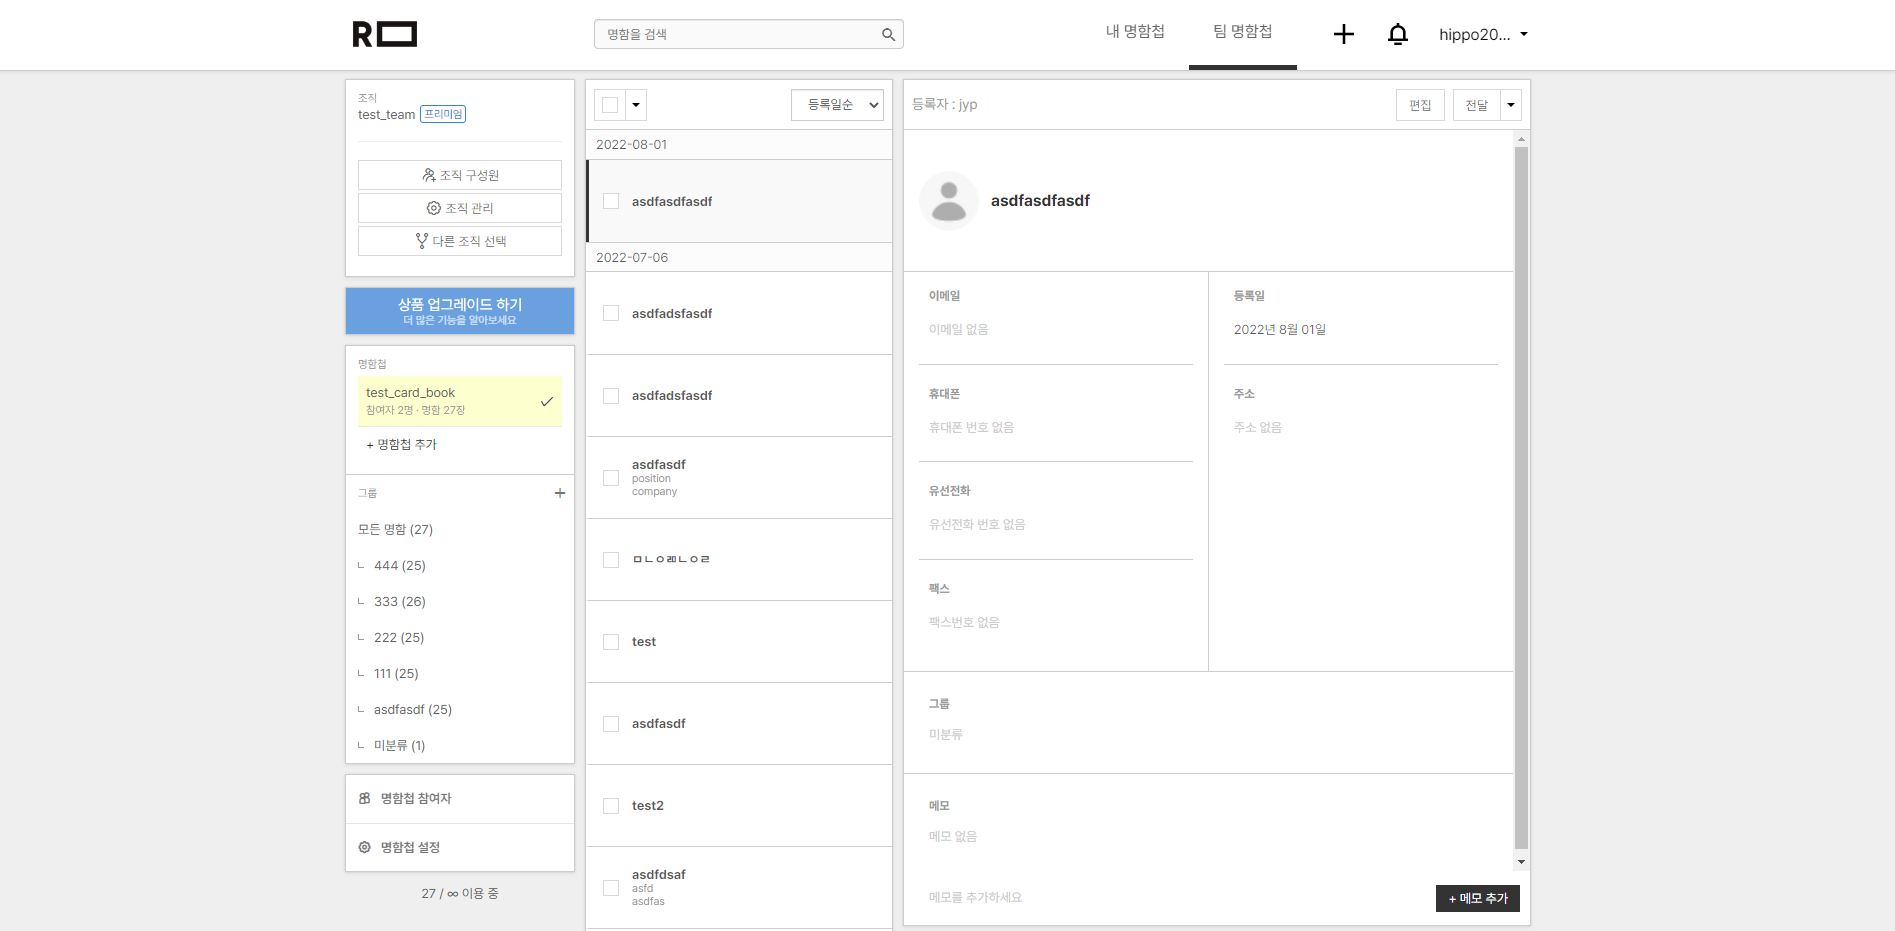Open the 등록일순 sort dropdown

pos(837,105)
